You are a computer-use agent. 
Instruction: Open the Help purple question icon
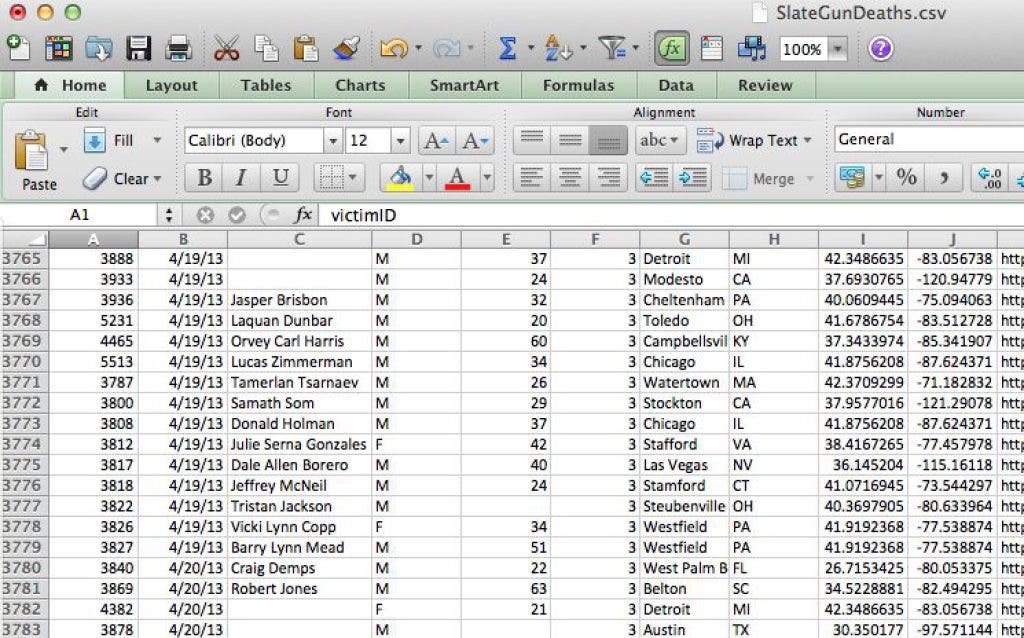[880, 48]
